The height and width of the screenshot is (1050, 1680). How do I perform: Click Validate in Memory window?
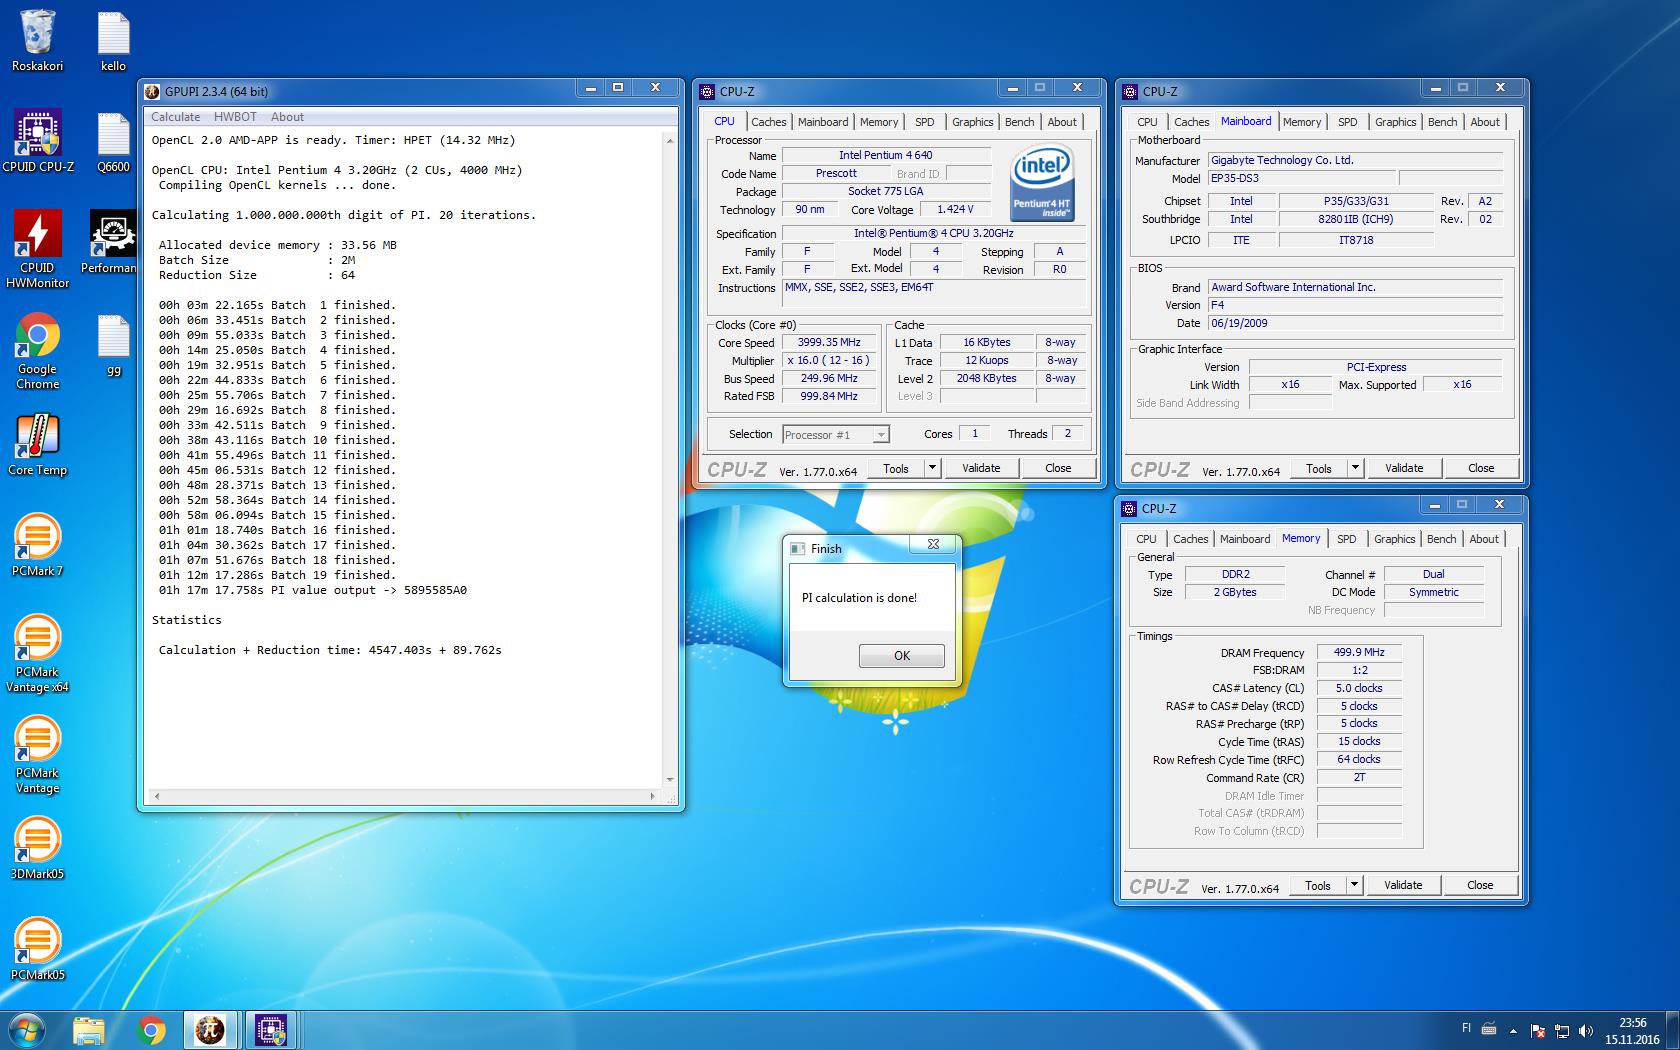coord(1403,885)
